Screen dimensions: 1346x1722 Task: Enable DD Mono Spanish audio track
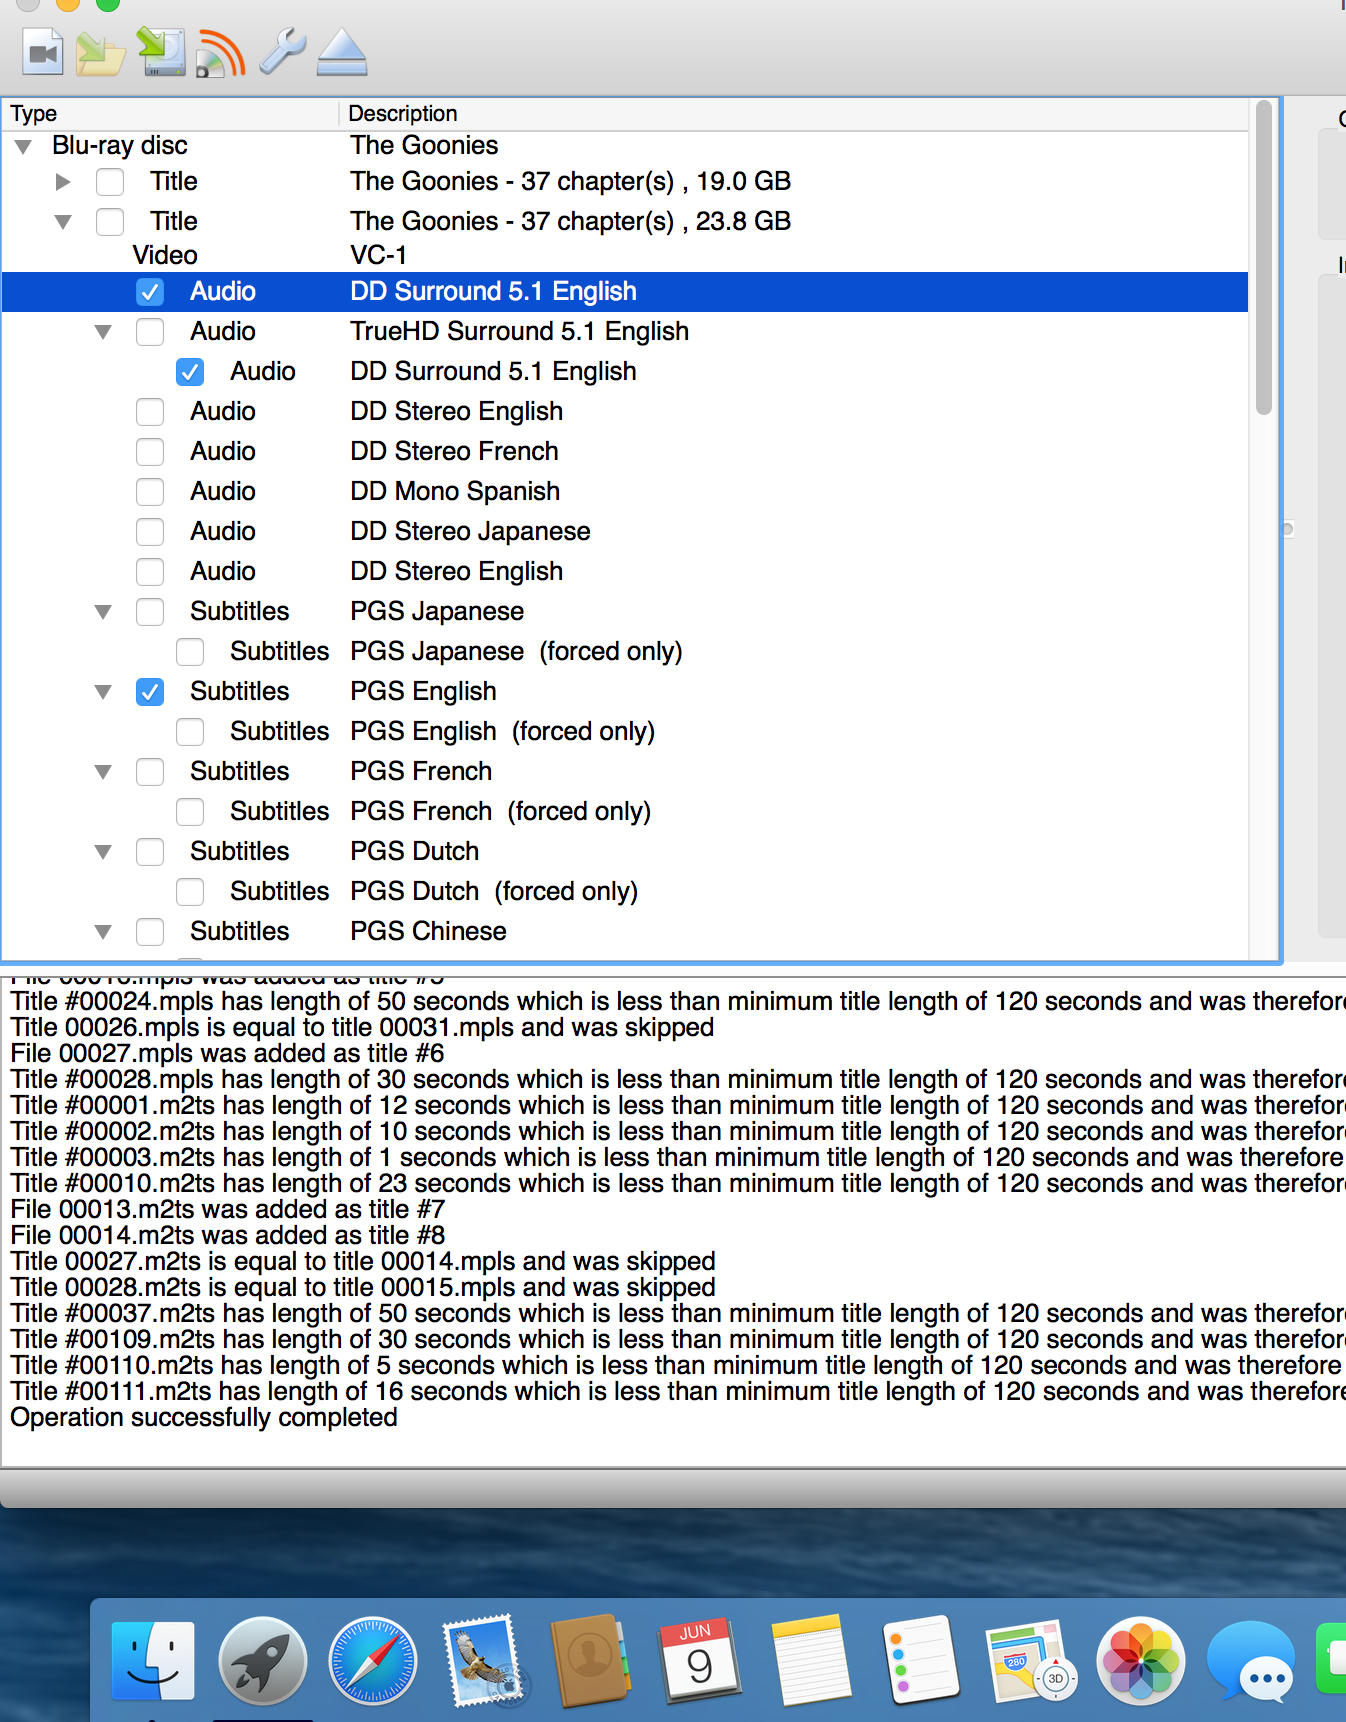tap(150, 492)
